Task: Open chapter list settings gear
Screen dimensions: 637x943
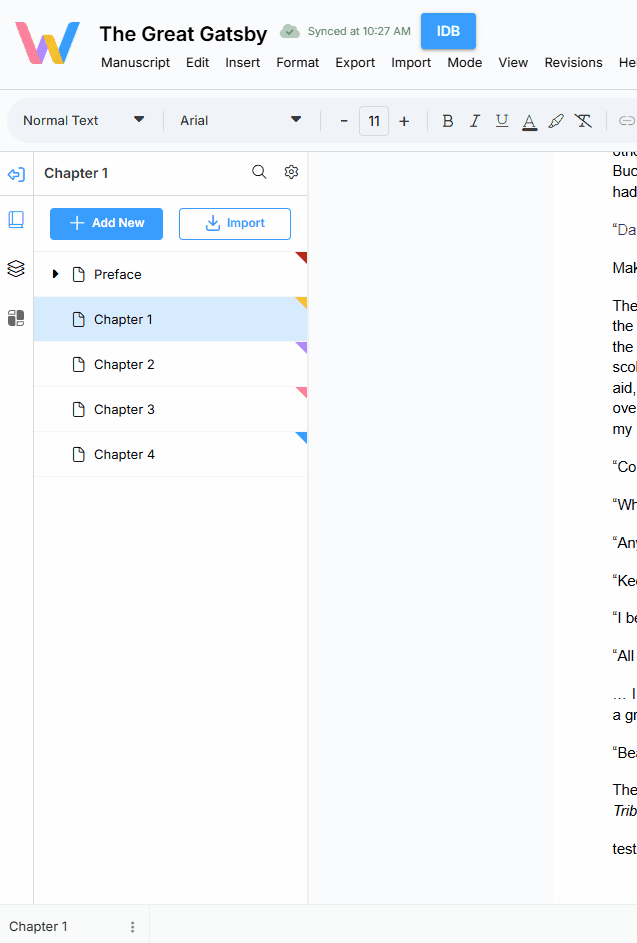Action: click(291, 172)
